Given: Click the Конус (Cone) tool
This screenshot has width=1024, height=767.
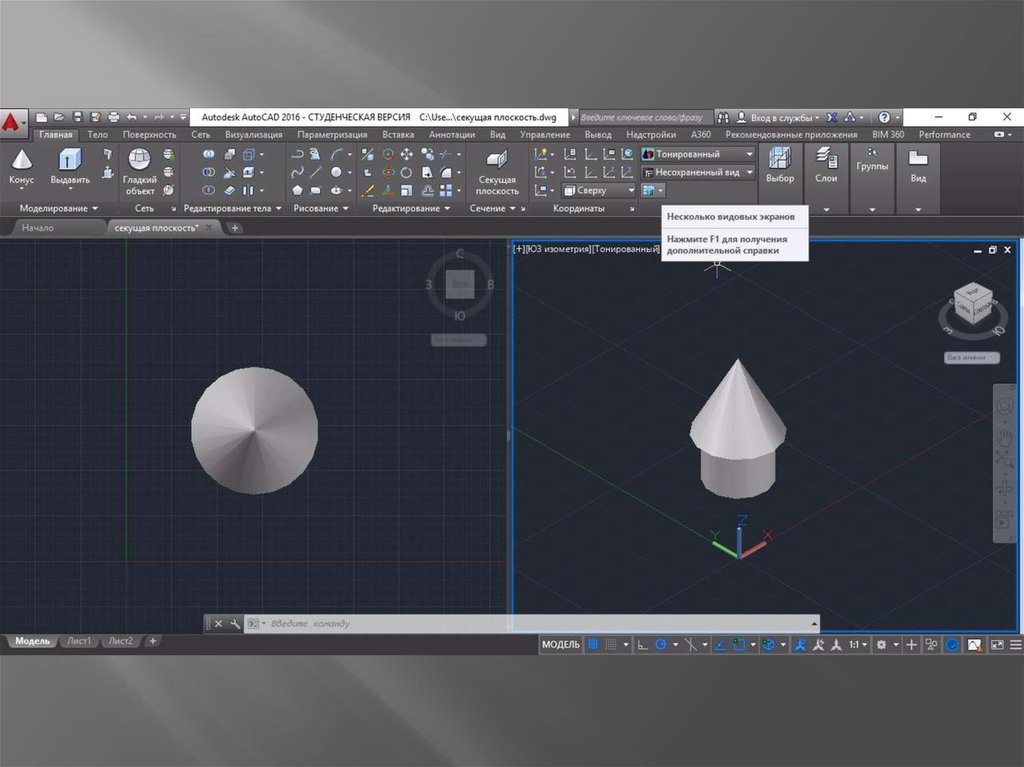Looking at the screenshot, I should (x=21, y=166).
